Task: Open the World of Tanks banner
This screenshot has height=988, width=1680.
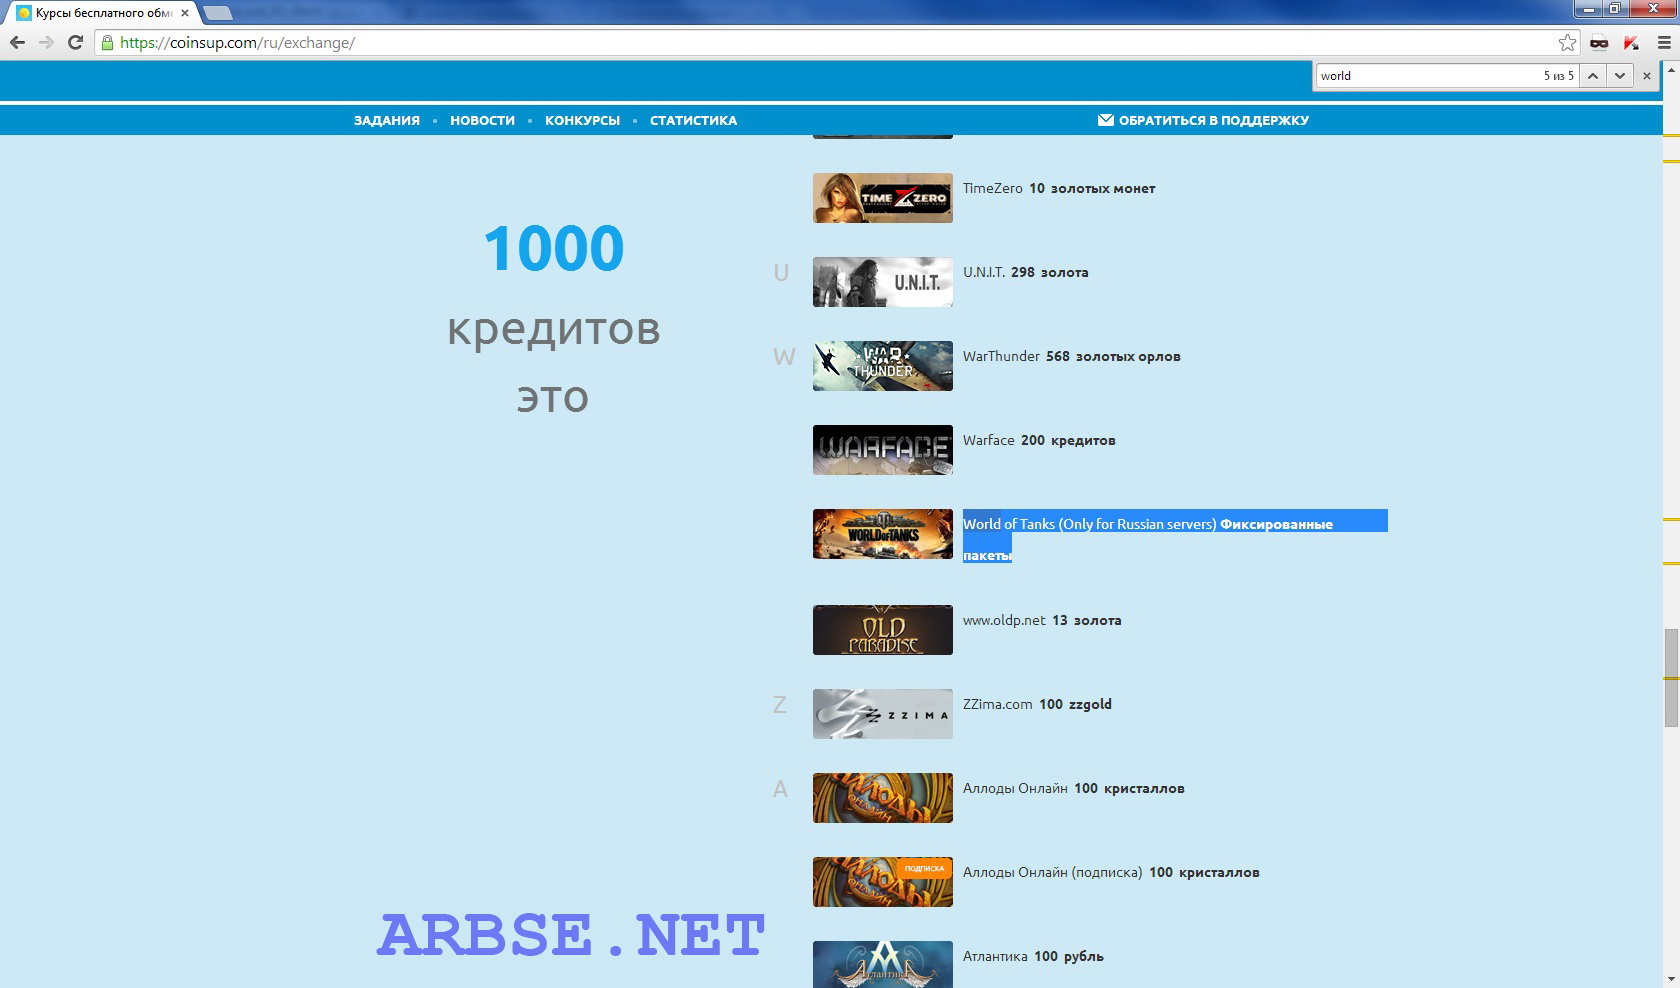Action: click(x=883, y=534)
